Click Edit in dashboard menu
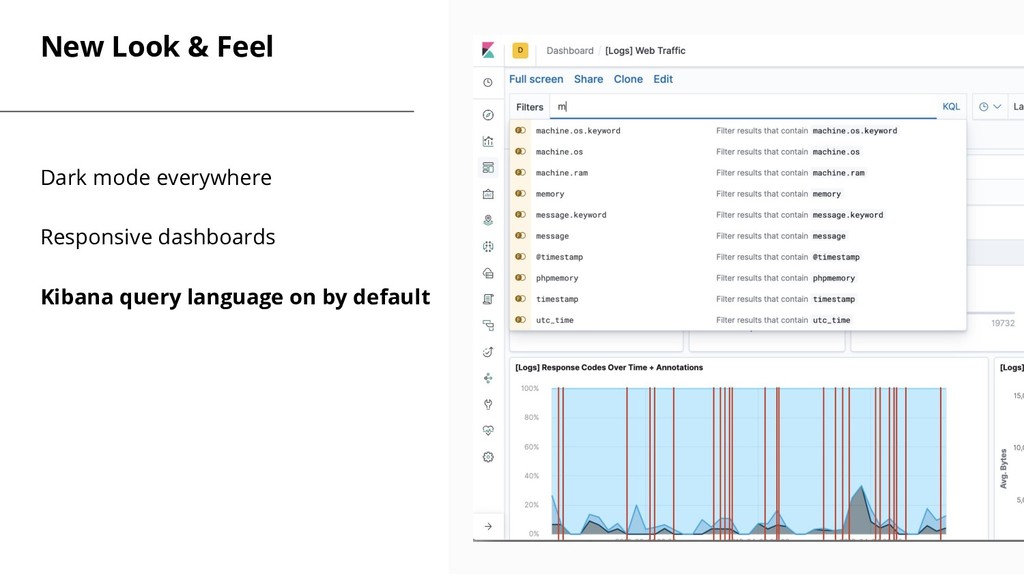The width and height of the screenshot is (1024, 576). (663, 79)
